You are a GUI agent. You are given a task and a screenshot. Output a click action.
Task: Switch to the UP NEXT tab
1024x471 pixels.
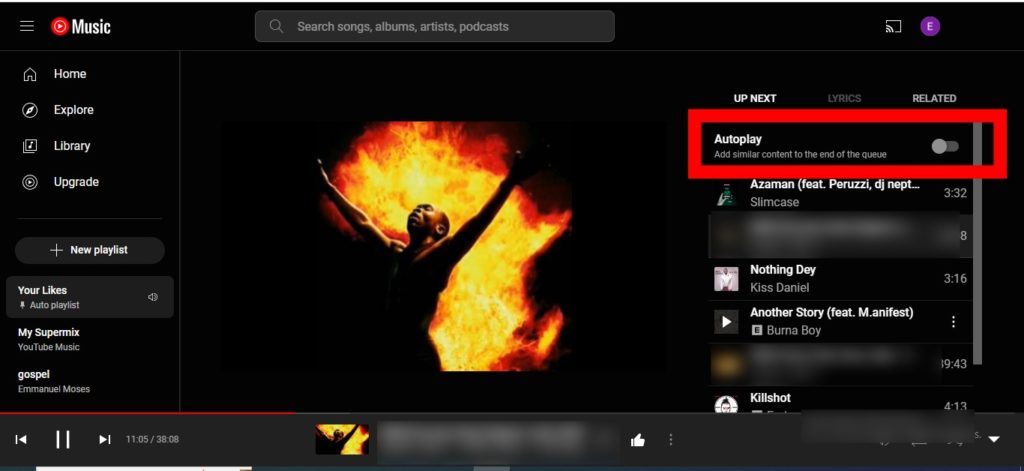click(755, 99)
